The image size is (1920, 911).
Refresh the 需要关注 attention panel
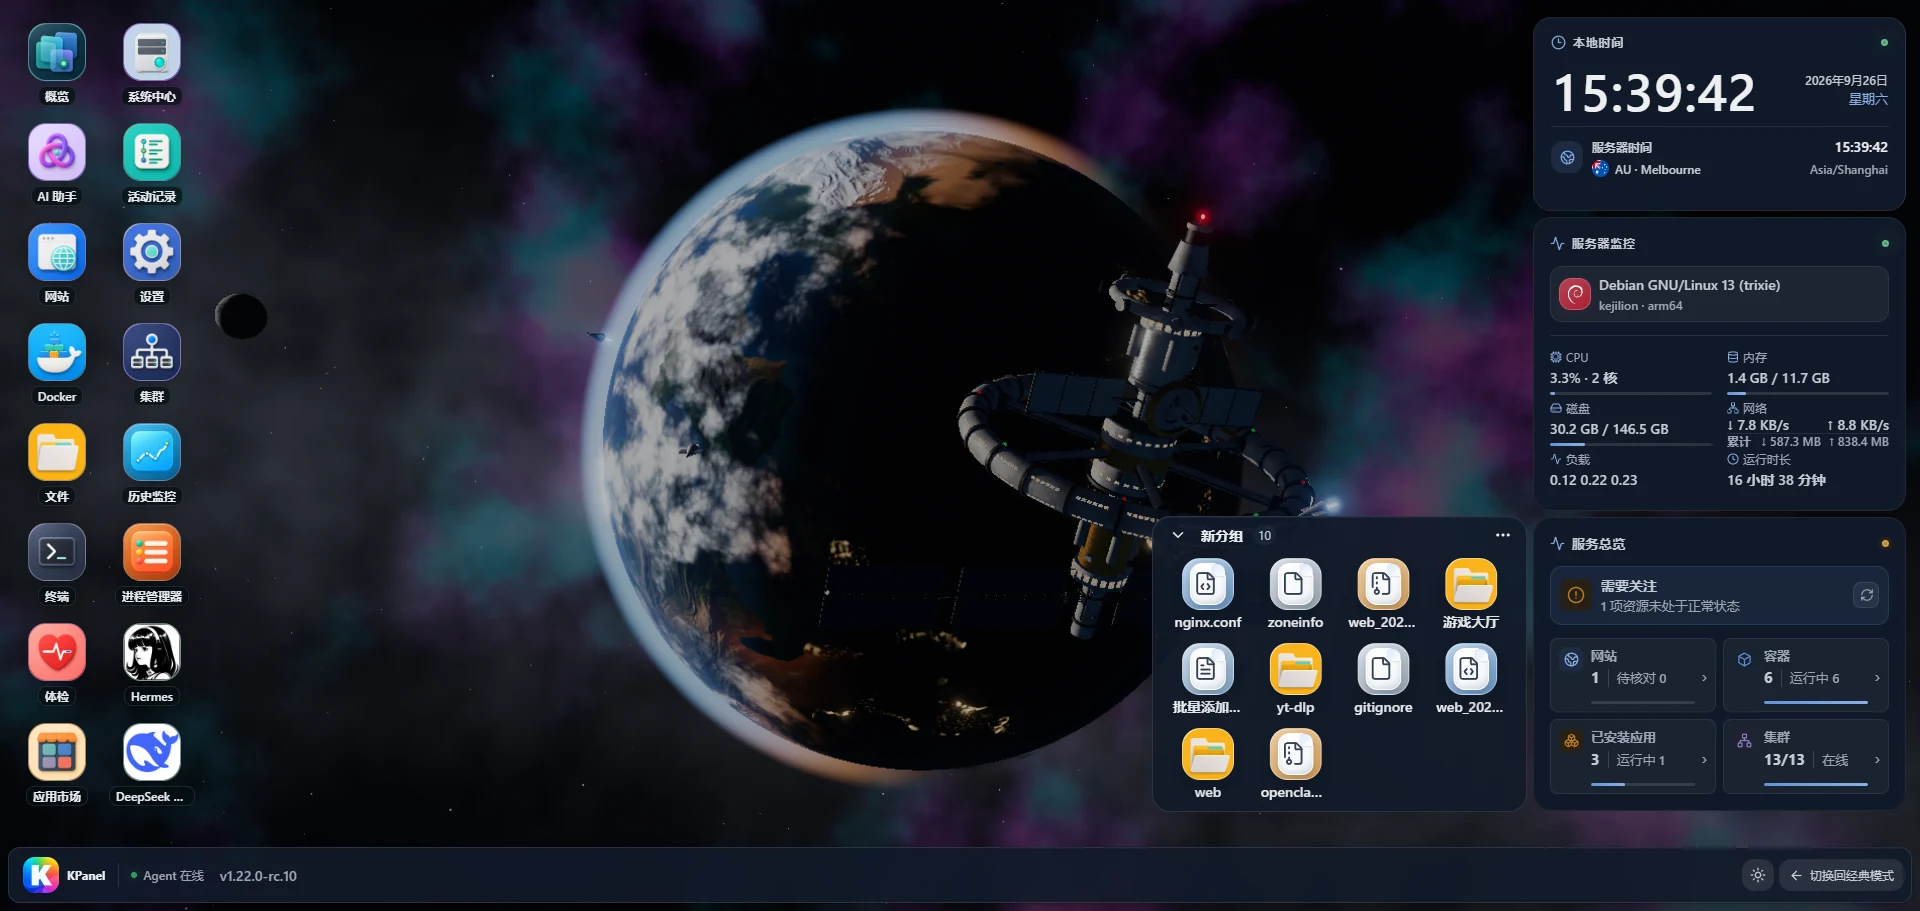point(1866,595)
